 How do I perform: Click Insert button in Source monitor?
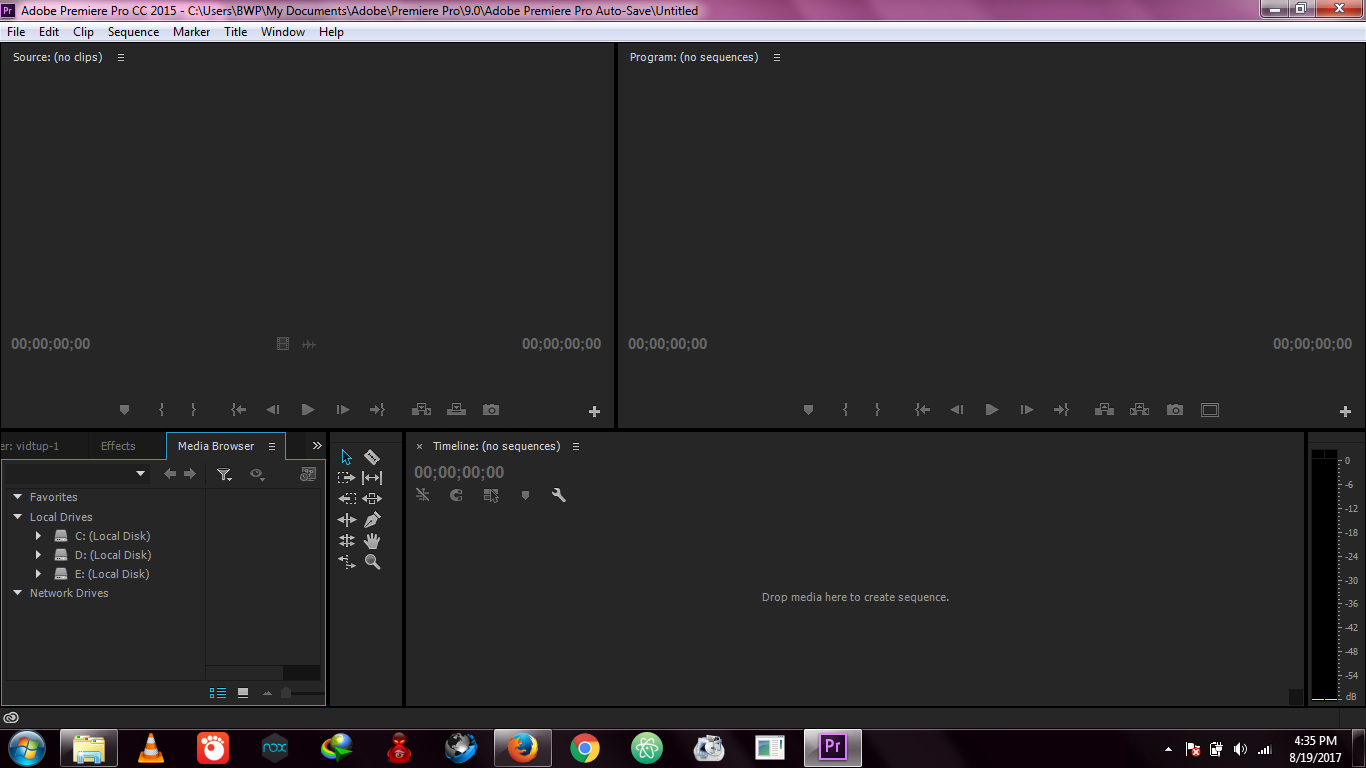(x=421, y=410)
